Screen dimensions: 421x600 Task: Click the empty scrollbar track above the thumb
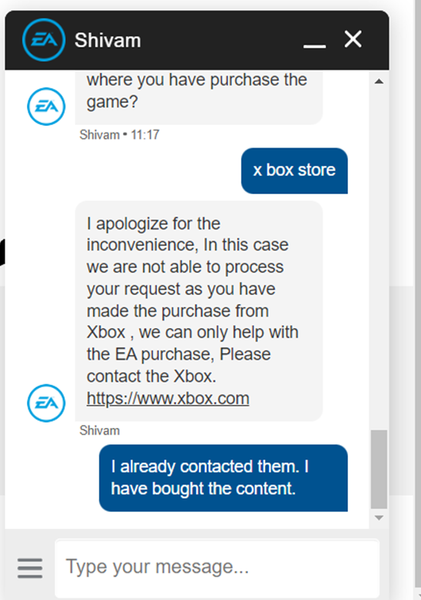(x=379, y=258)
